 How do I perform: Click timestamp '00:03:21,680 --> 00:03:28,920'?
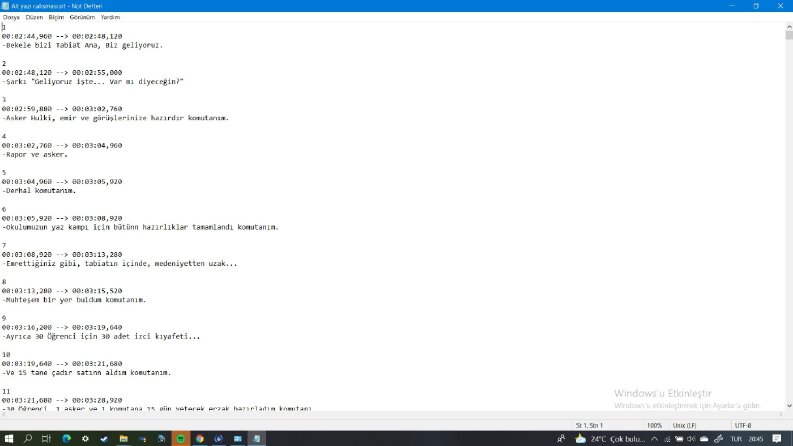[x=62, y=400]
